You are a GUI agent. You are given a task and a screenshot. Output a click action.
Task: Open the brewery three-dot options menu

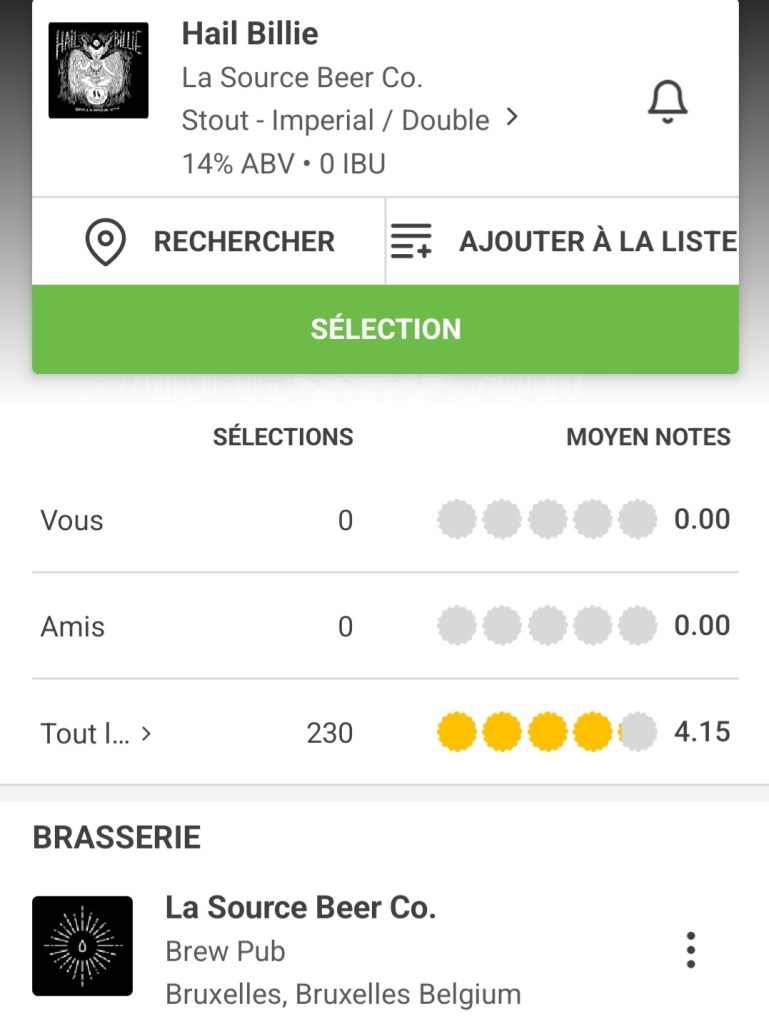click(690, 949)
